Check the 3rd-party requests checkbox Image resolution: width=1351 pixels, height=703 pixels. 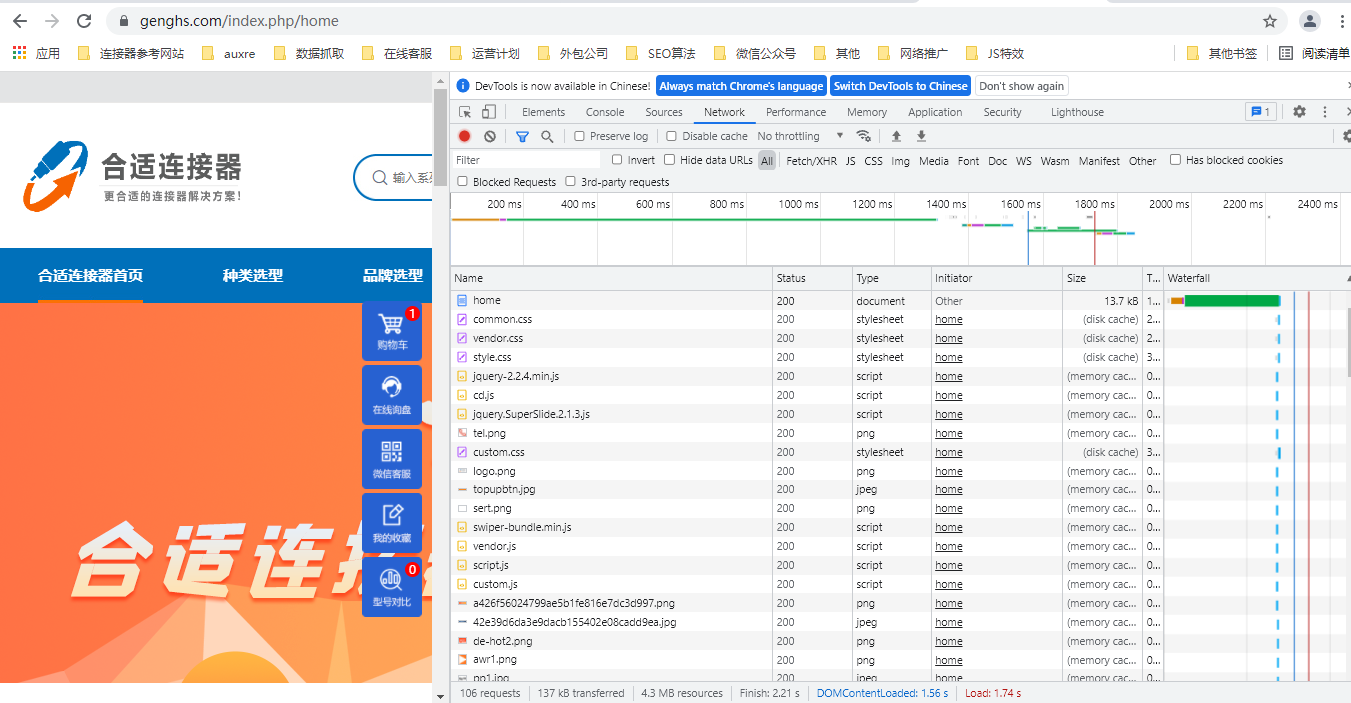pyautogui.click(x=571, y=182)
